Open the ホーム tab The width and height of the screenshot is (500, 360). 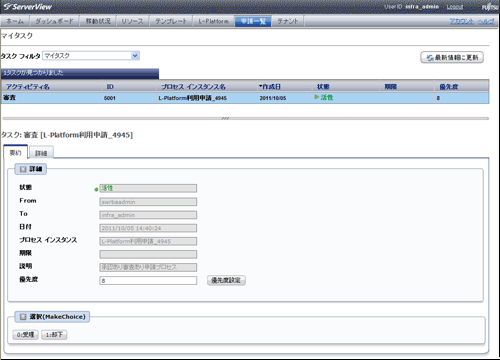(x=15, y=21)
